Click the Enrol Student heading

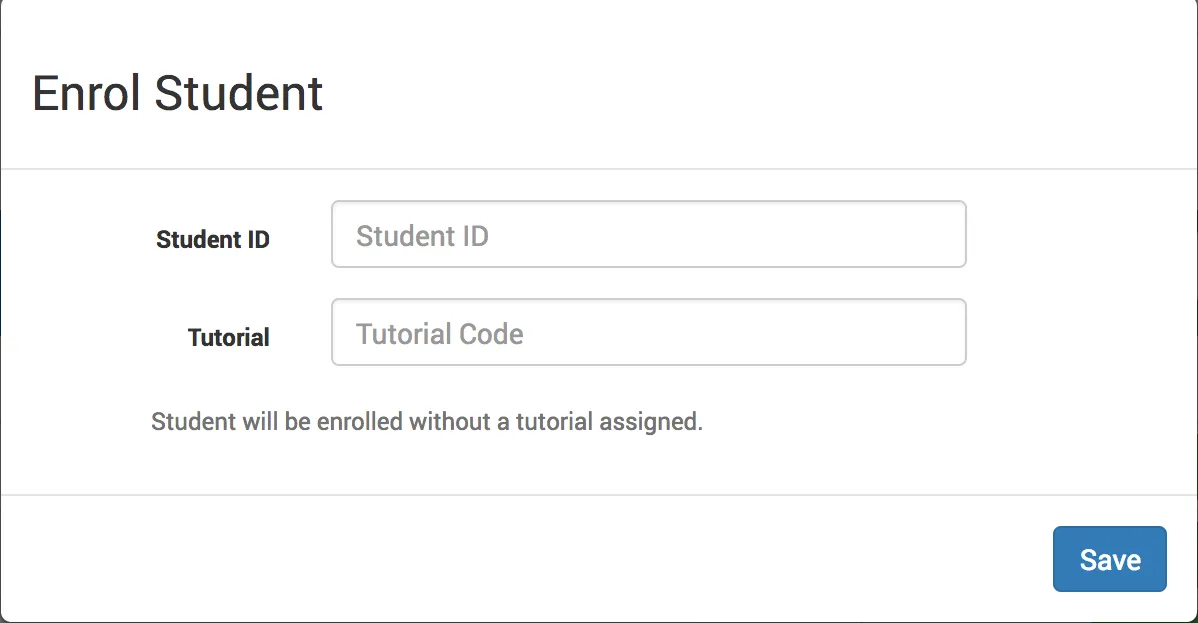pos(178,93)
